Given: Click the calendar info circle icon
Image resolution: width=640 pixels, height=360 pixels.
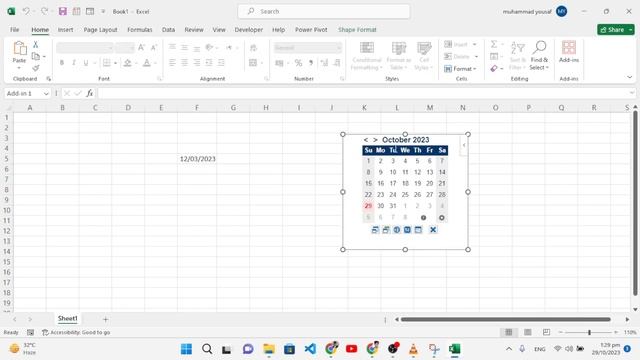Looking at the screenshot, I should [423, 218].
